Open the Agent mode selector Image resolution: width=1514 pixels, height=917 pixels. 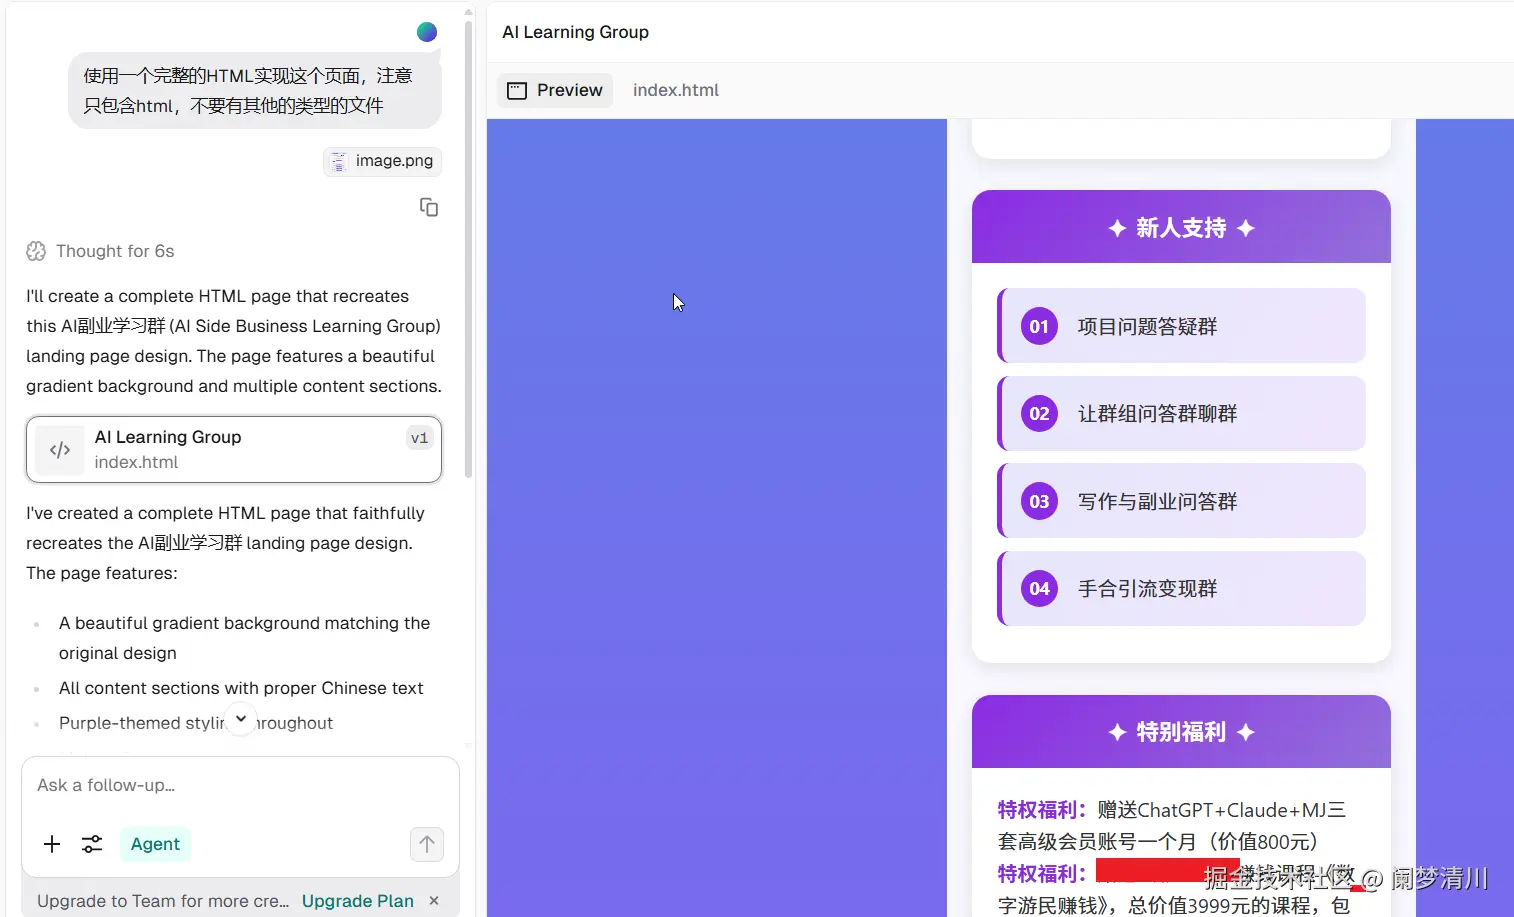[x=155, y=844]
